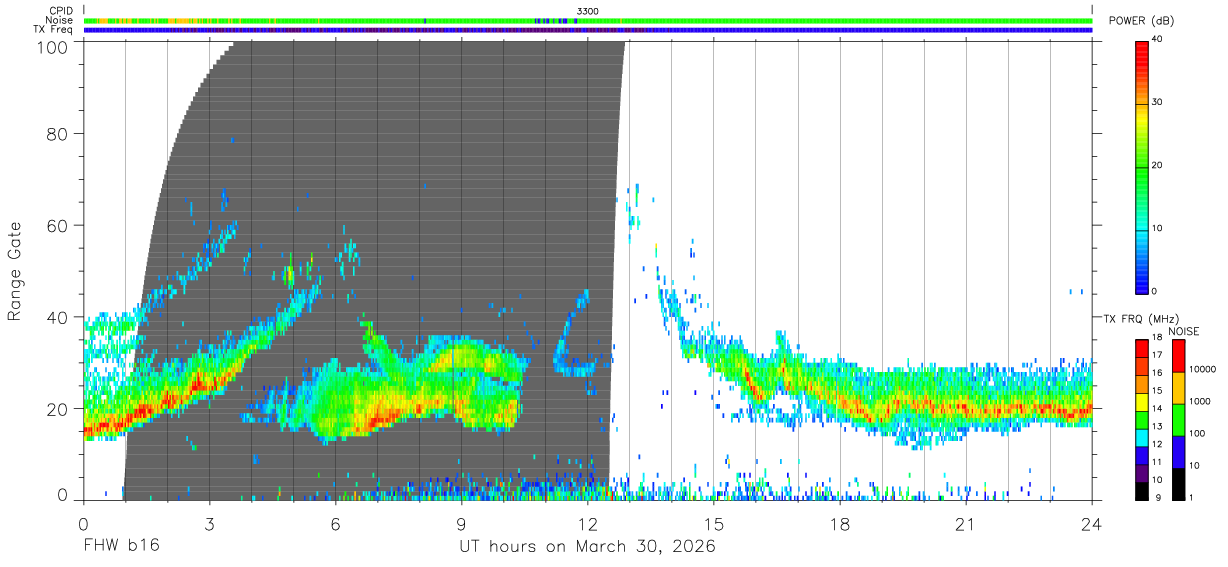Click the 20 dB label on power scale

pos(1158,166)
